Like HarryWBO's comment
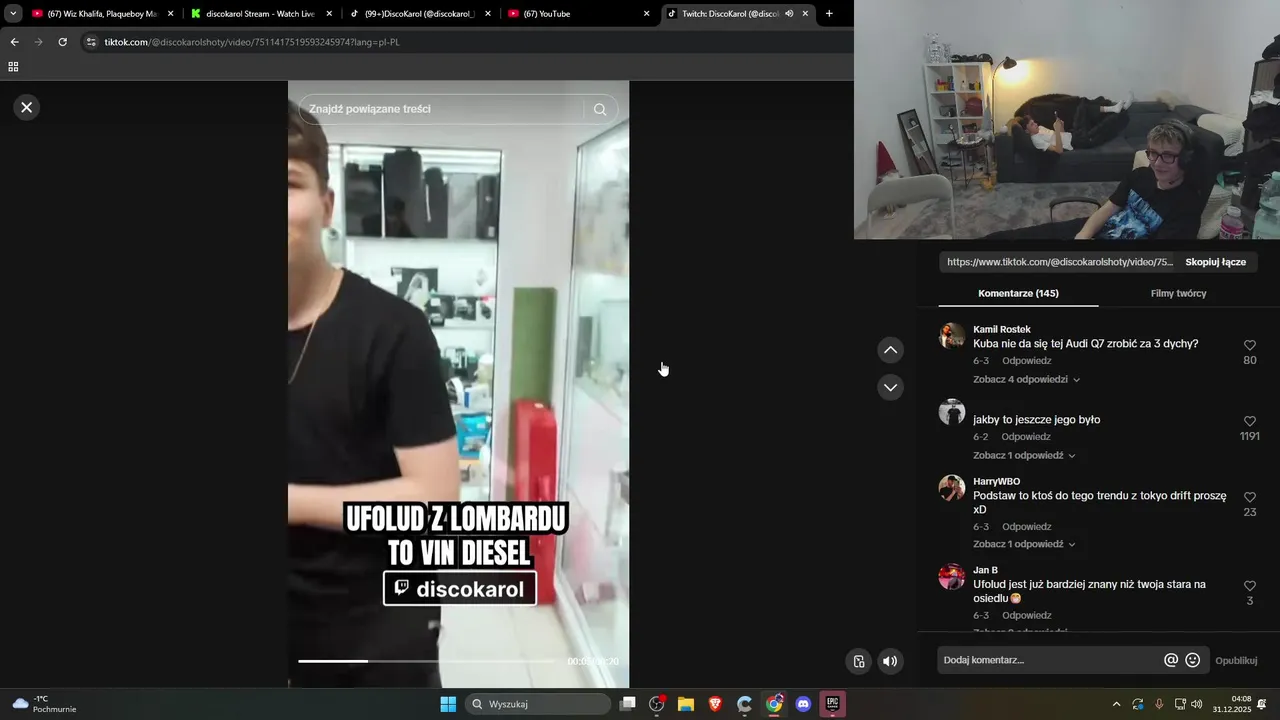The image size is (1280, 720). (1249, 497)
